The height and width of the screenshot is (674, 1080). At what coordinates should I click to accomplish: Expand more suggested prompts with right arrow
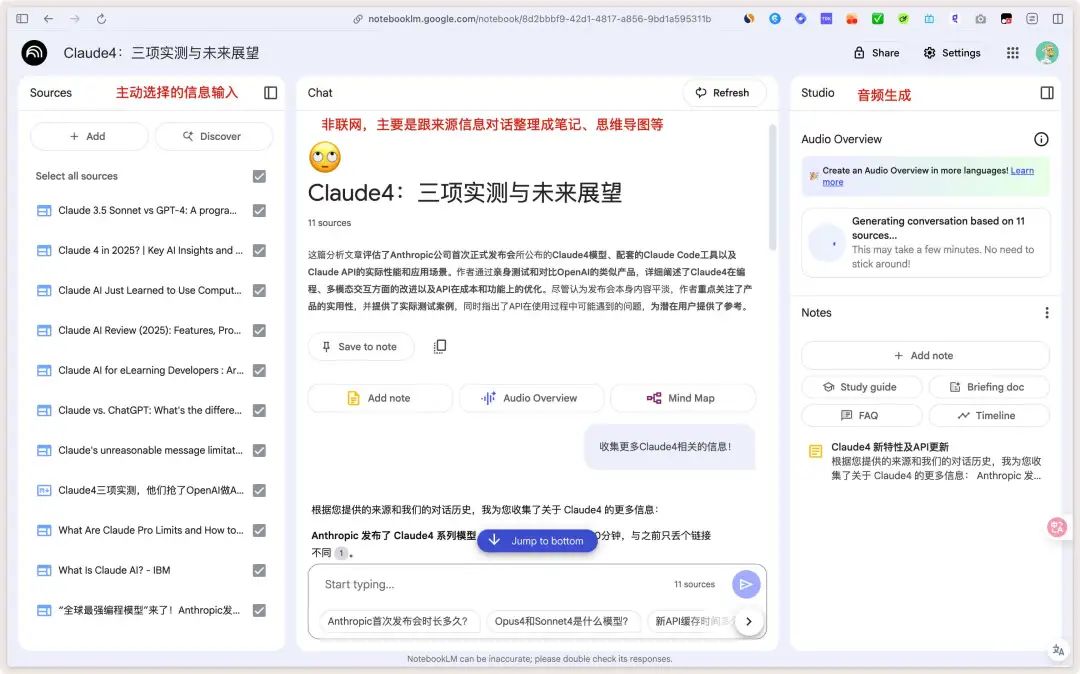tap(749, 620)
